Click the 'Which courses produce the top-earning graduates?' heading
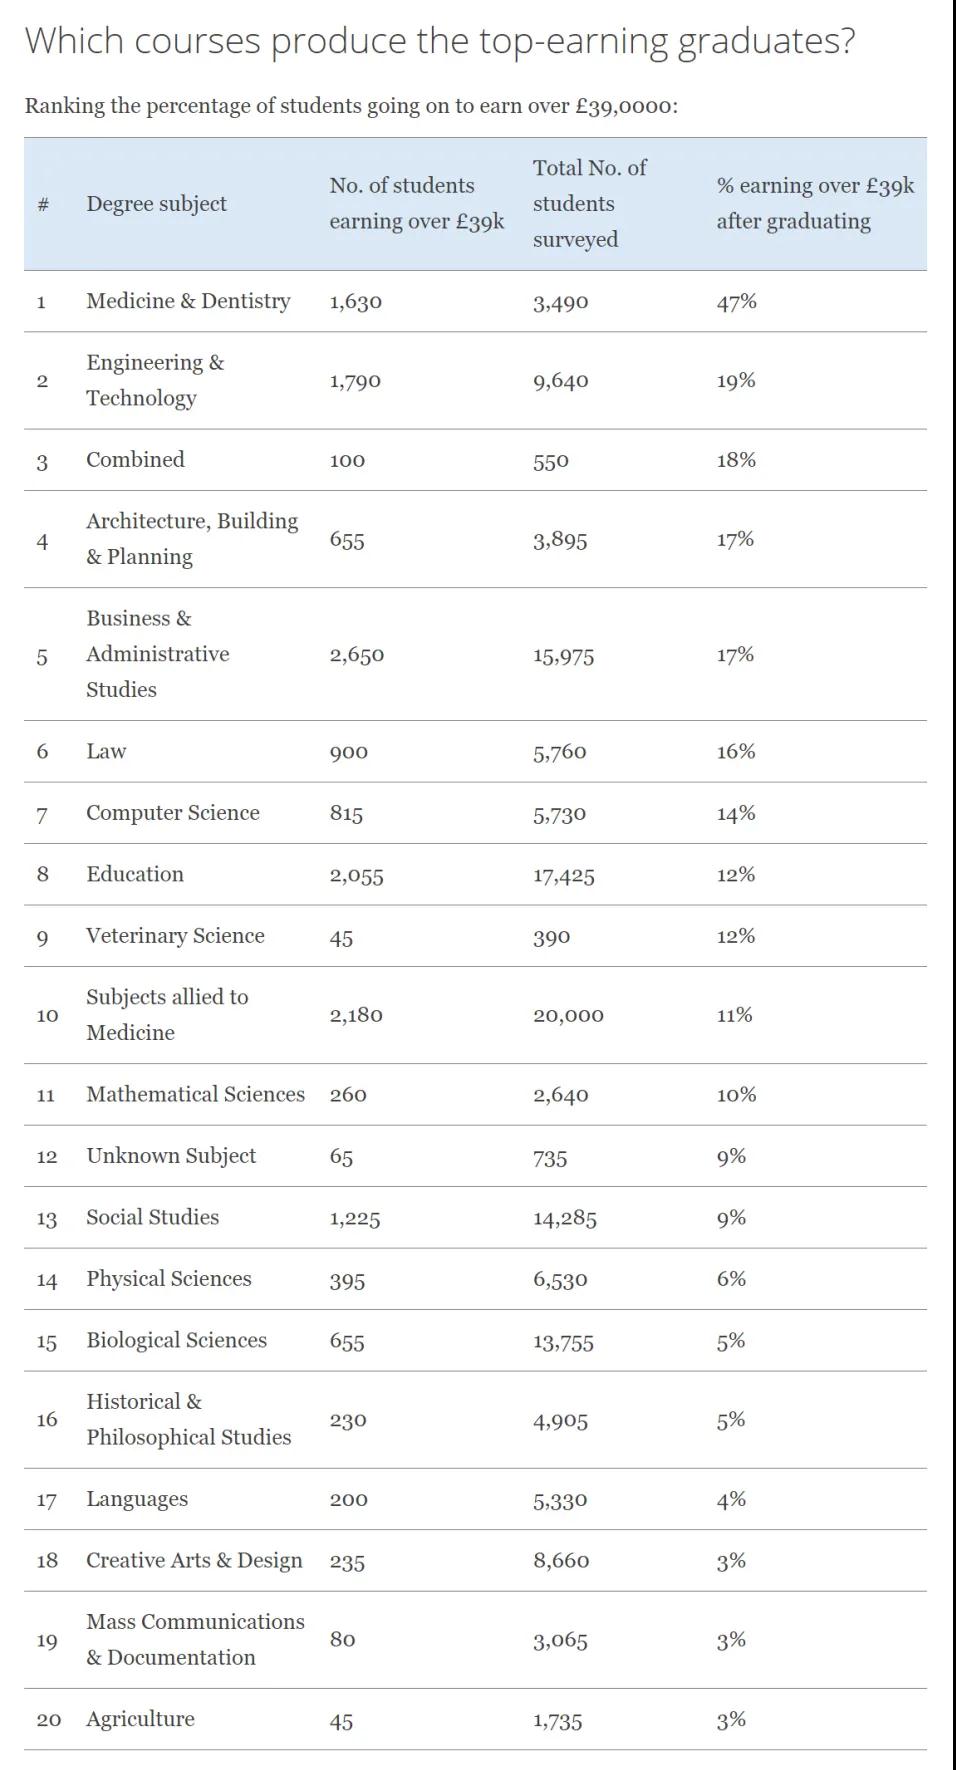Screen dimensions: 956x1770 point(440,41)
